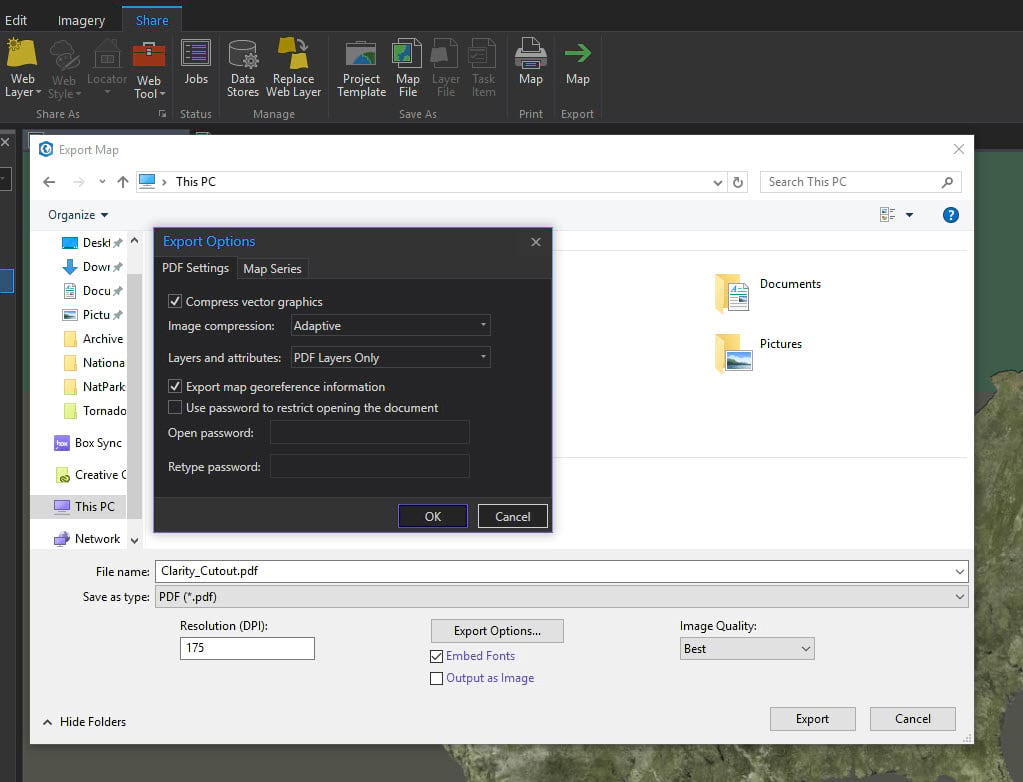The height and width of the screenshot is (782, 1023).
Task: Open the Image compression dropdown
Action: pos(390,325)
